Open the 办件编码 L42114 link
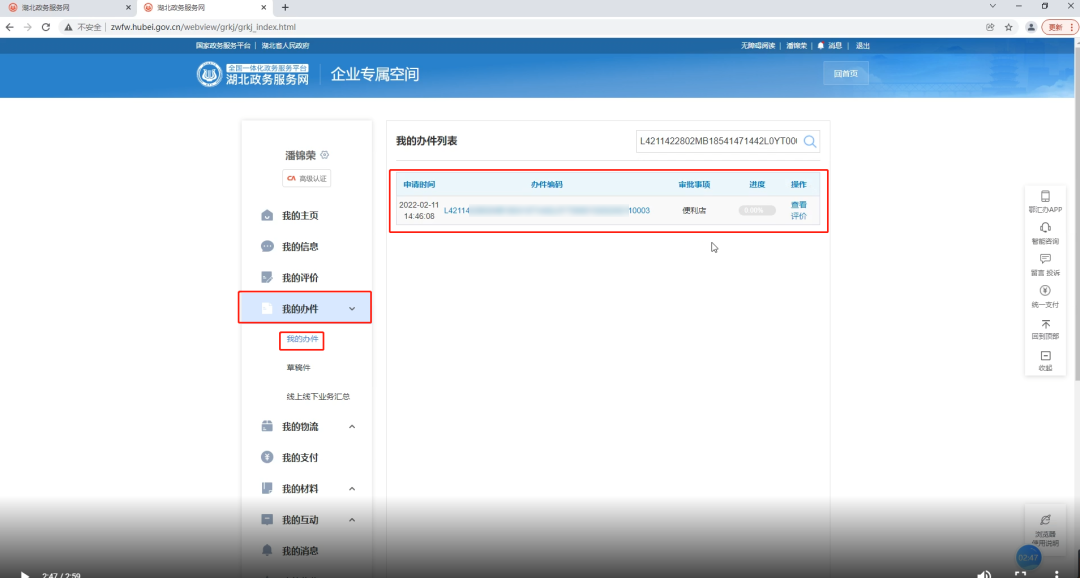The height and width of the screenshot is (578, 1080). (547, 211)
